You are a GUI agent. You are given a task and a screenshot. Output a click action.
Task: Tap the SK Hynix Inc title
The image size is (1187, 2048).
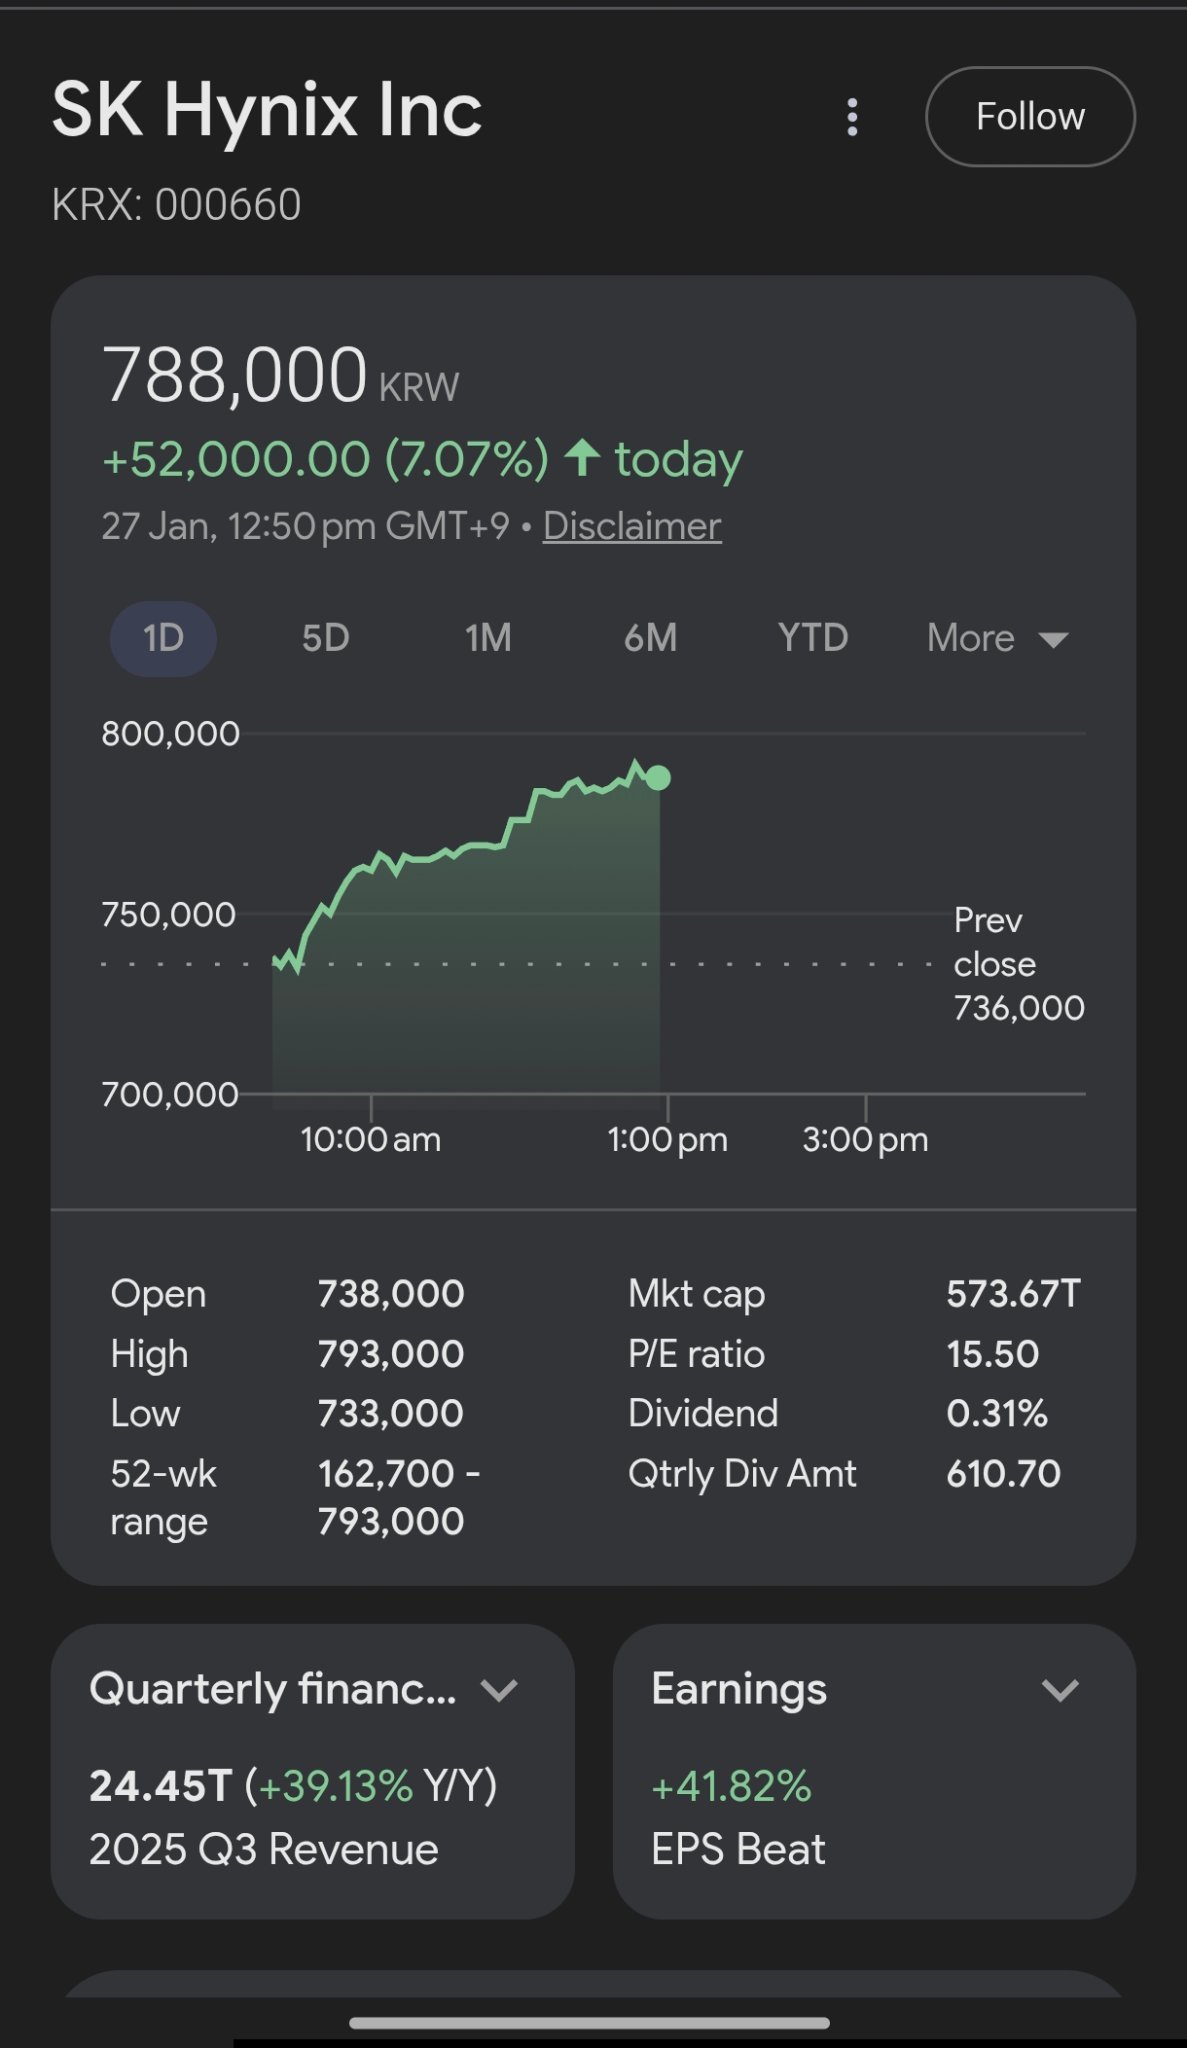click(x=267, y=110)
